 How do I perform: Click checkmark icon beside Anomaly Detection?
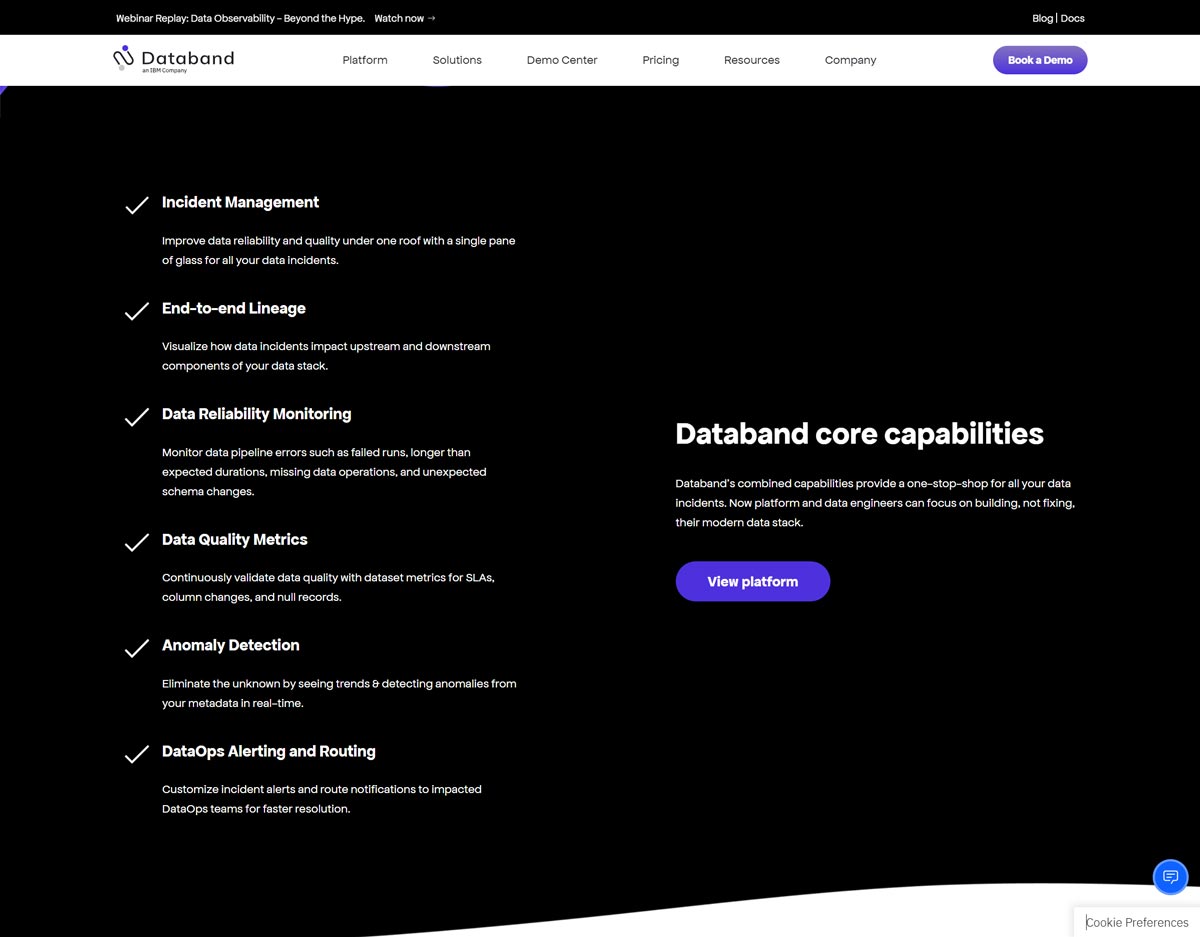click(137, 648)
